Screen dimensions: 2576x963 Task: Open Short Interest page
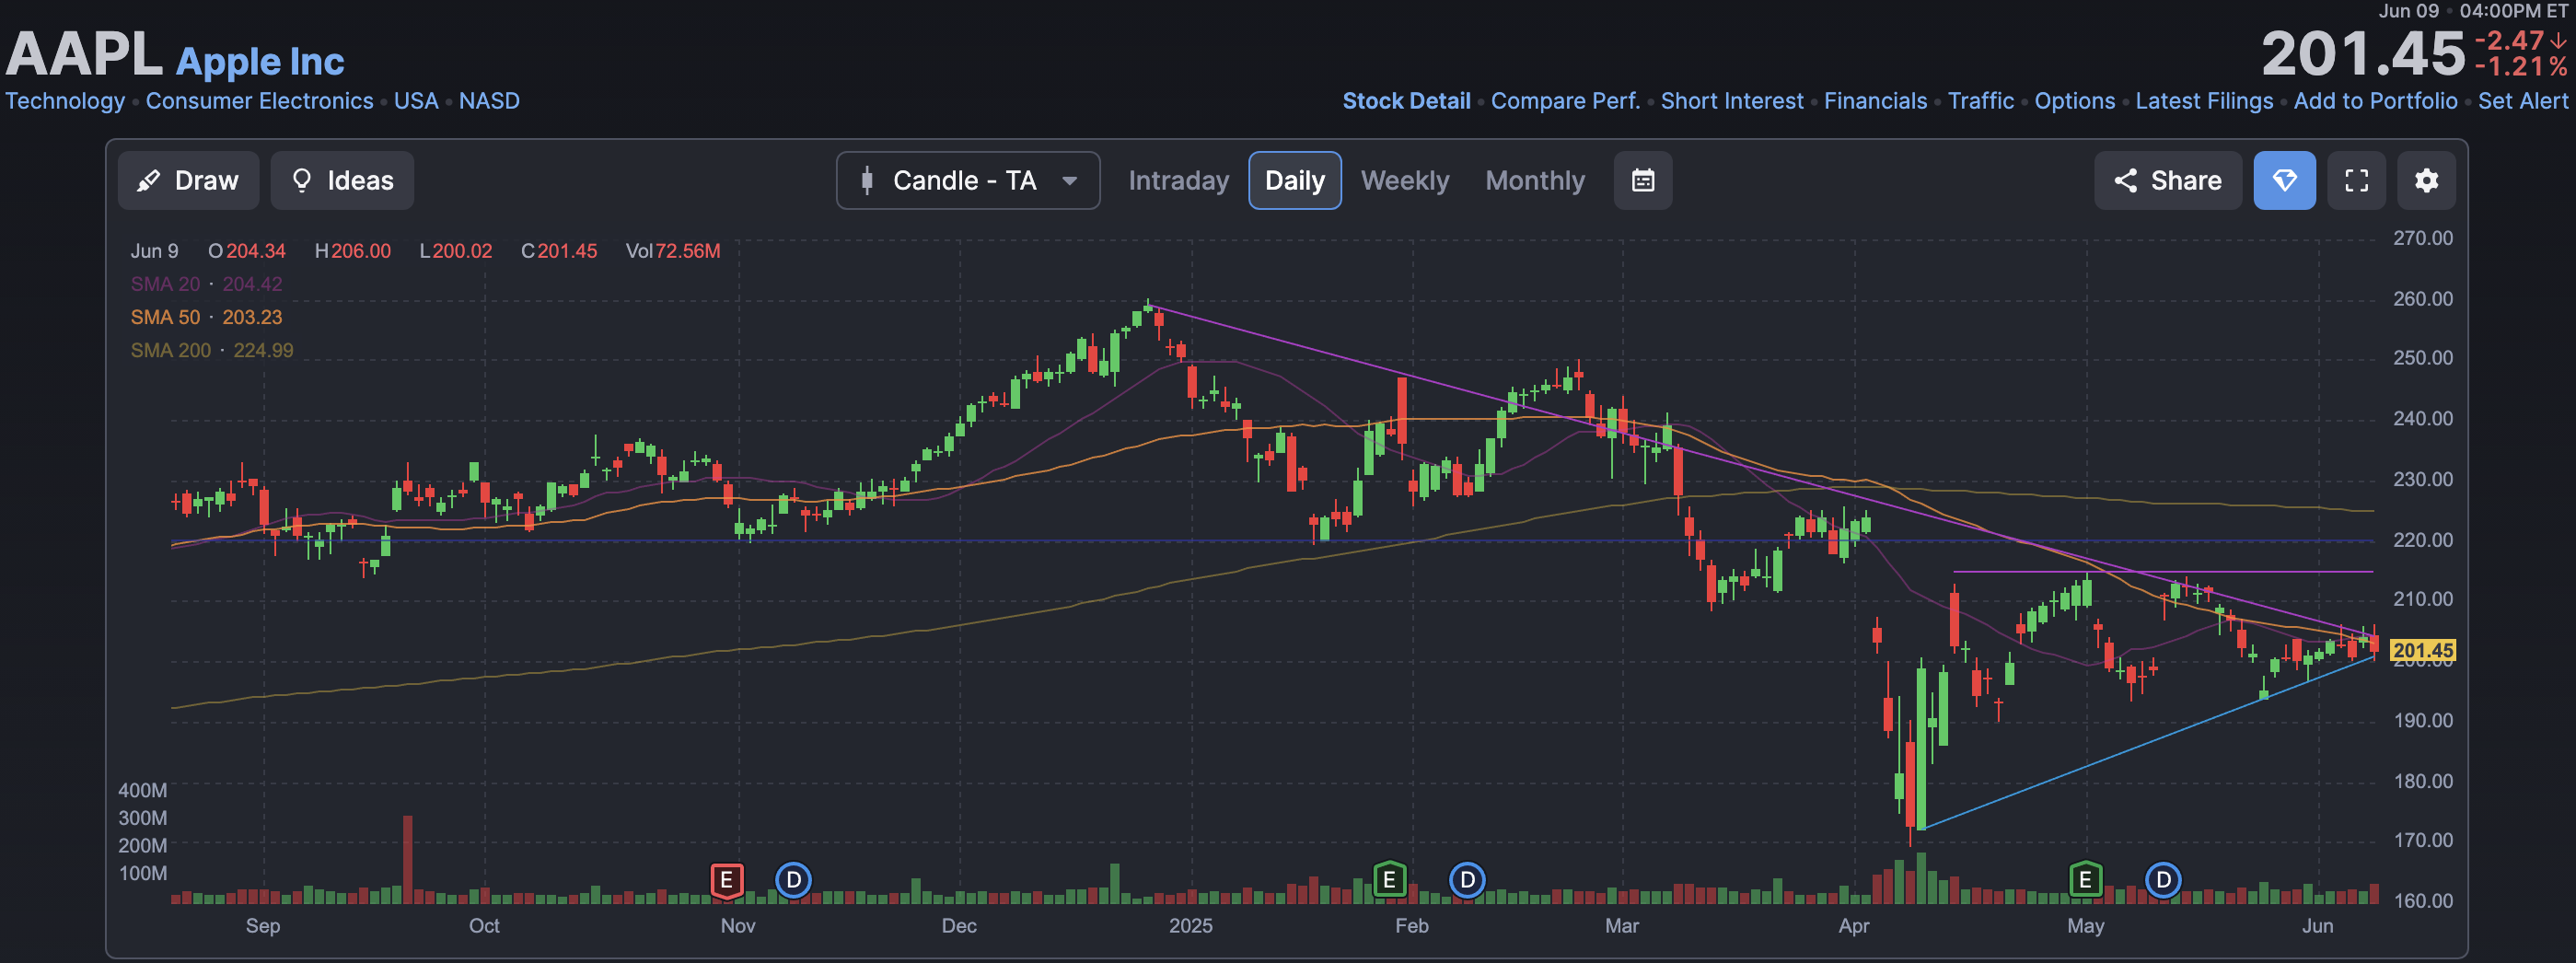click(1732, 101)
